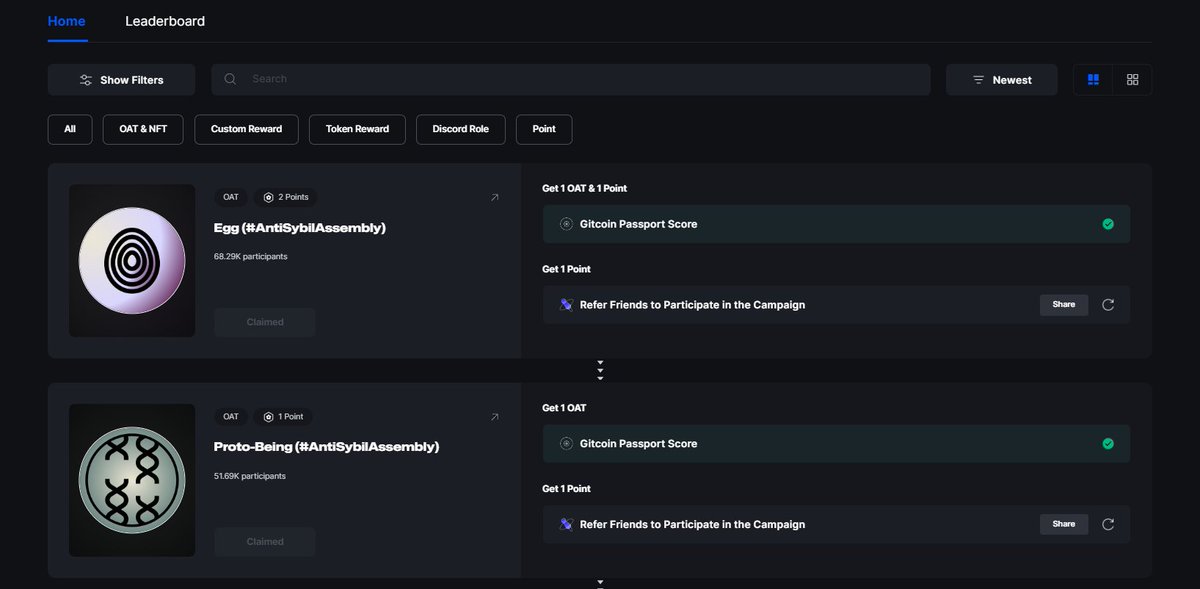Click the 2 Points badge
This screenshot has width=1200, height=589.
[287, 197]
